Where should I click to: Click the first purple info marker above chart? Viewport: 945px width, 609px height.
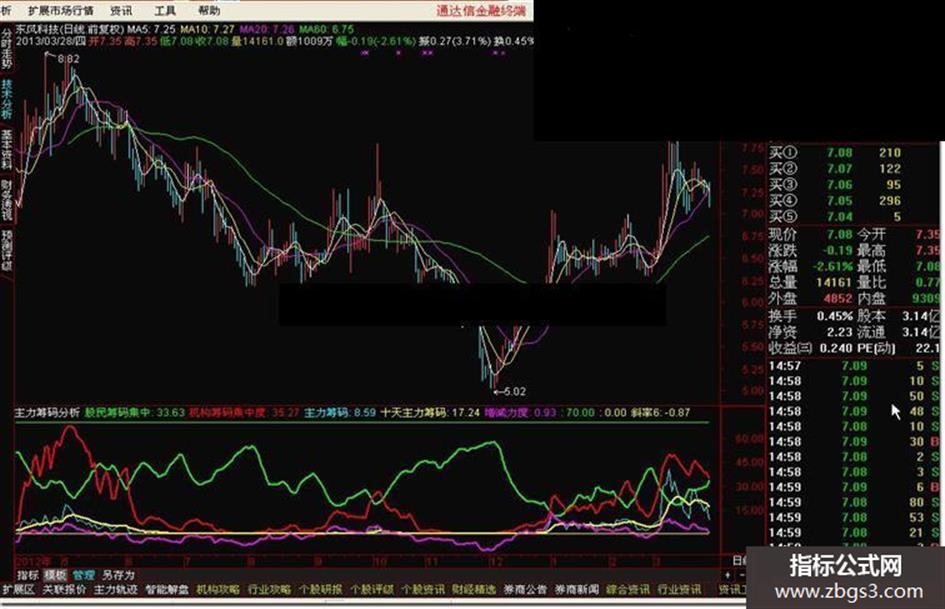pos(365,53)
